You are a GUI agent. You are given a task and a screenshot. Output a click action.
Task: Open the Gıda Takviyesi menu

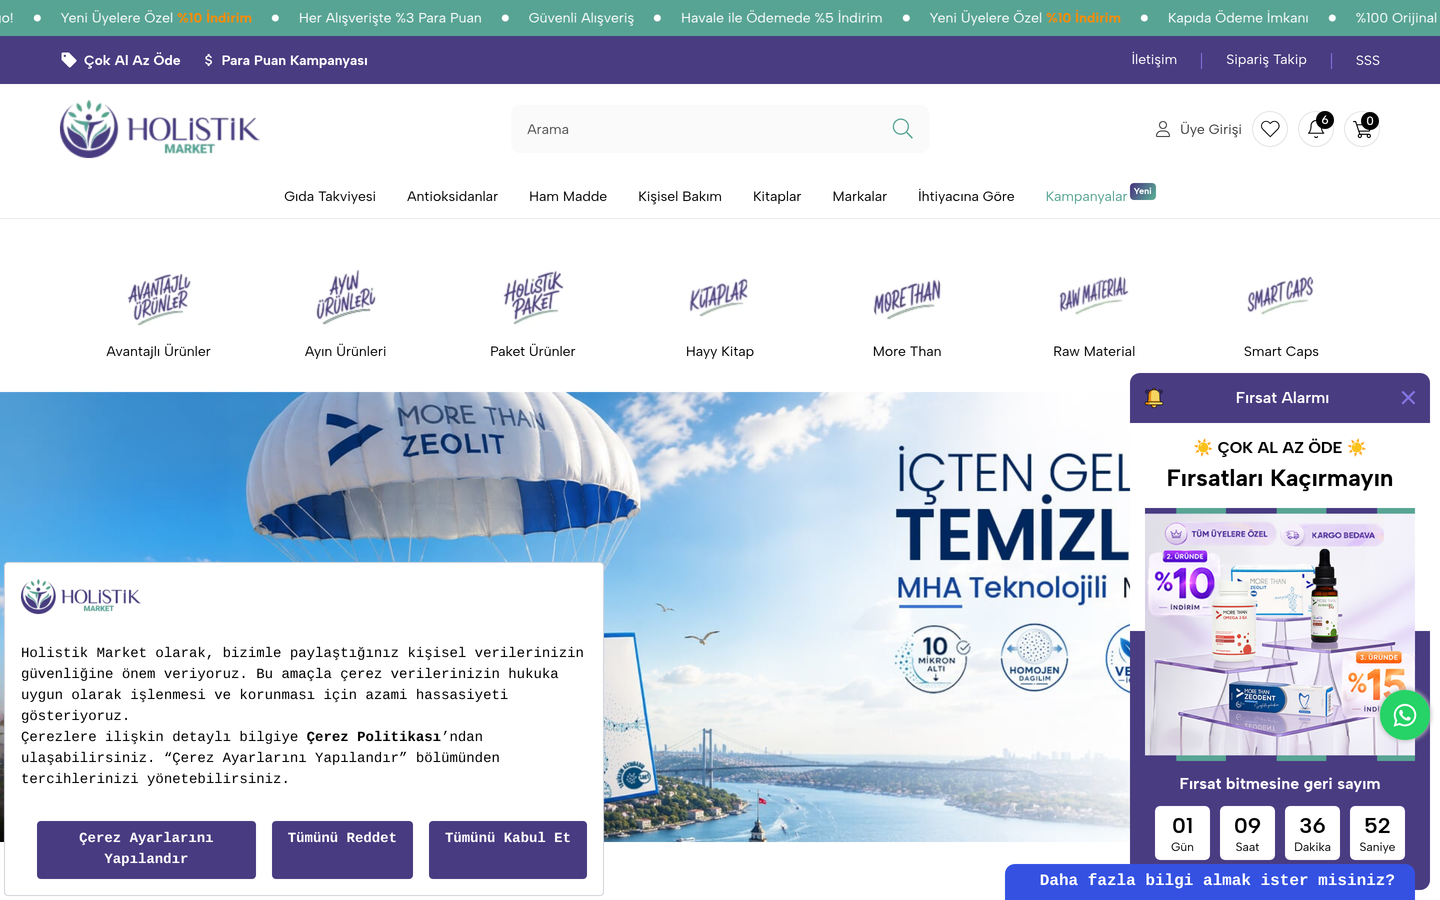330,196
